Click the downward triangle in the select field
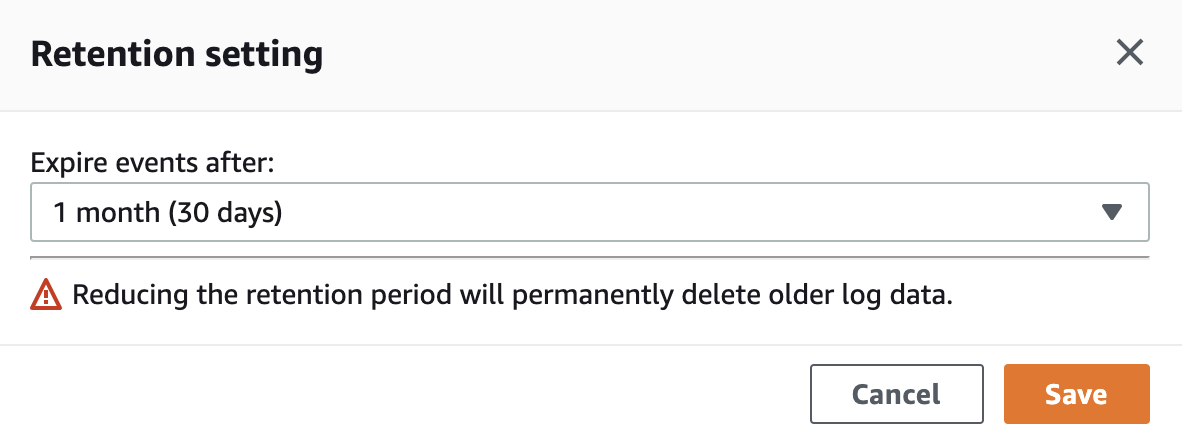The height and width of the screenshot is (440, 1182). [x=1112, y=212]
